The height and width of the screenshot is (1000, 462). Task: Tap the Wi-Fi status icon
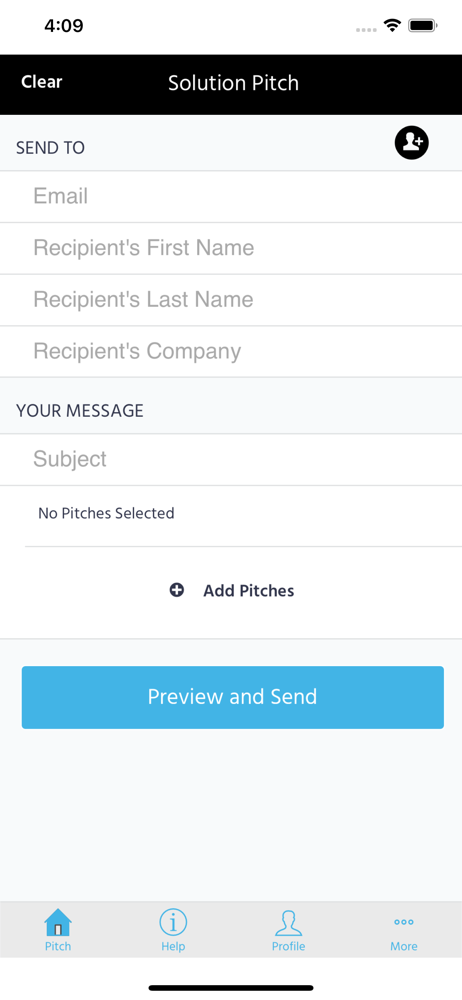tap(392, 26)
